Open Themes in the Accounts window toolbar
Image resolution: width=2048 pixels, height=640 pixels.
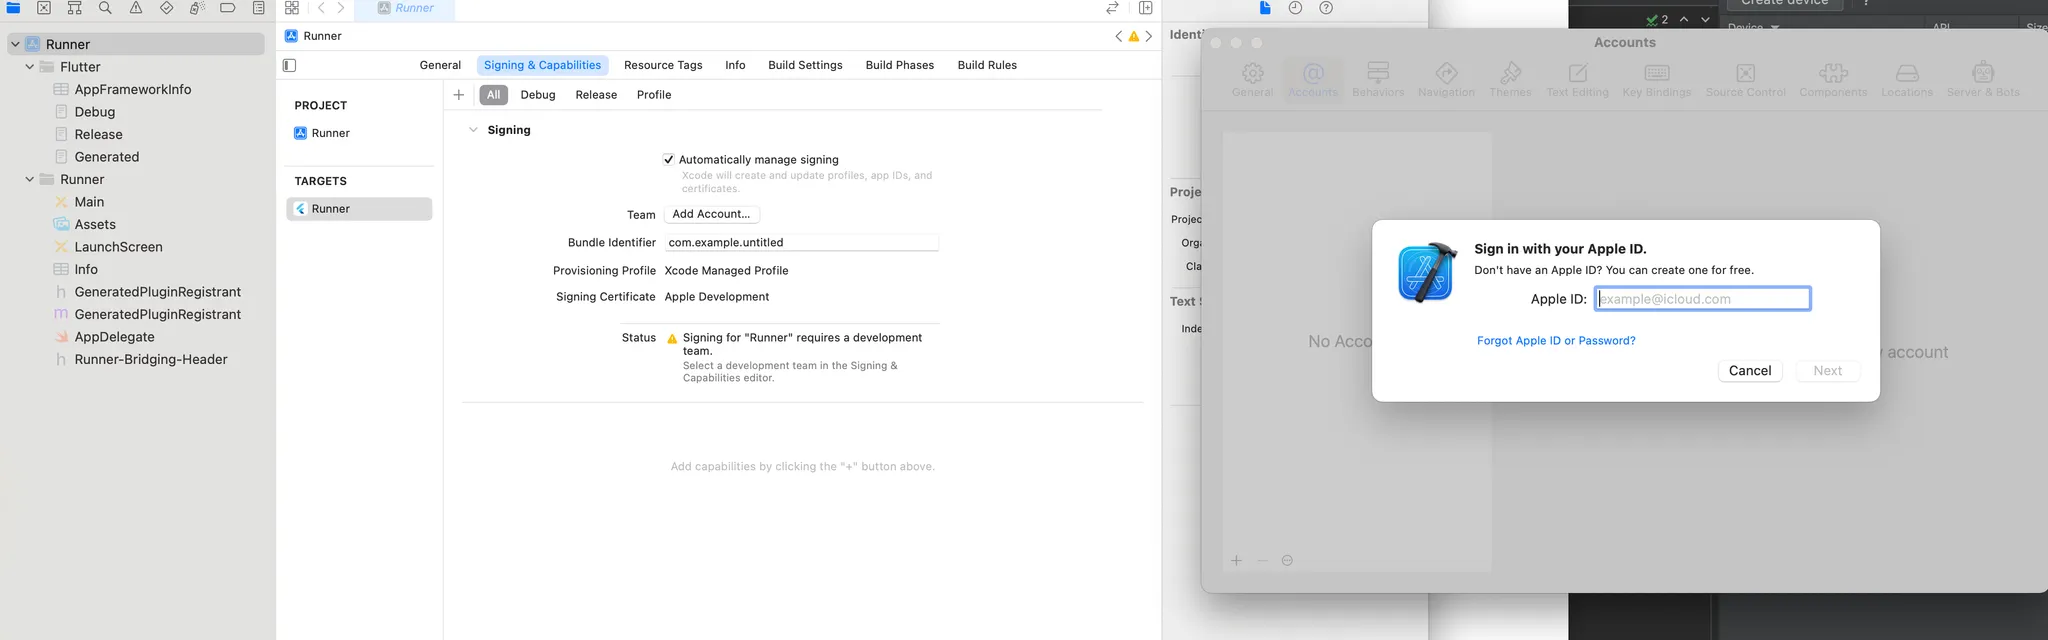tap(1510, 80)
